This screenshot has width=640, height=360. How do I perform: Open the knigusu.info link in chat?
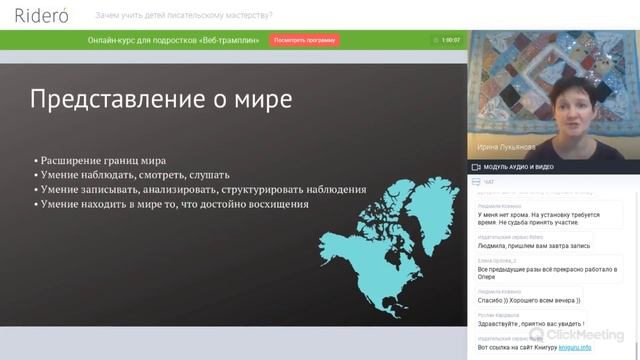tap(575, 347)
